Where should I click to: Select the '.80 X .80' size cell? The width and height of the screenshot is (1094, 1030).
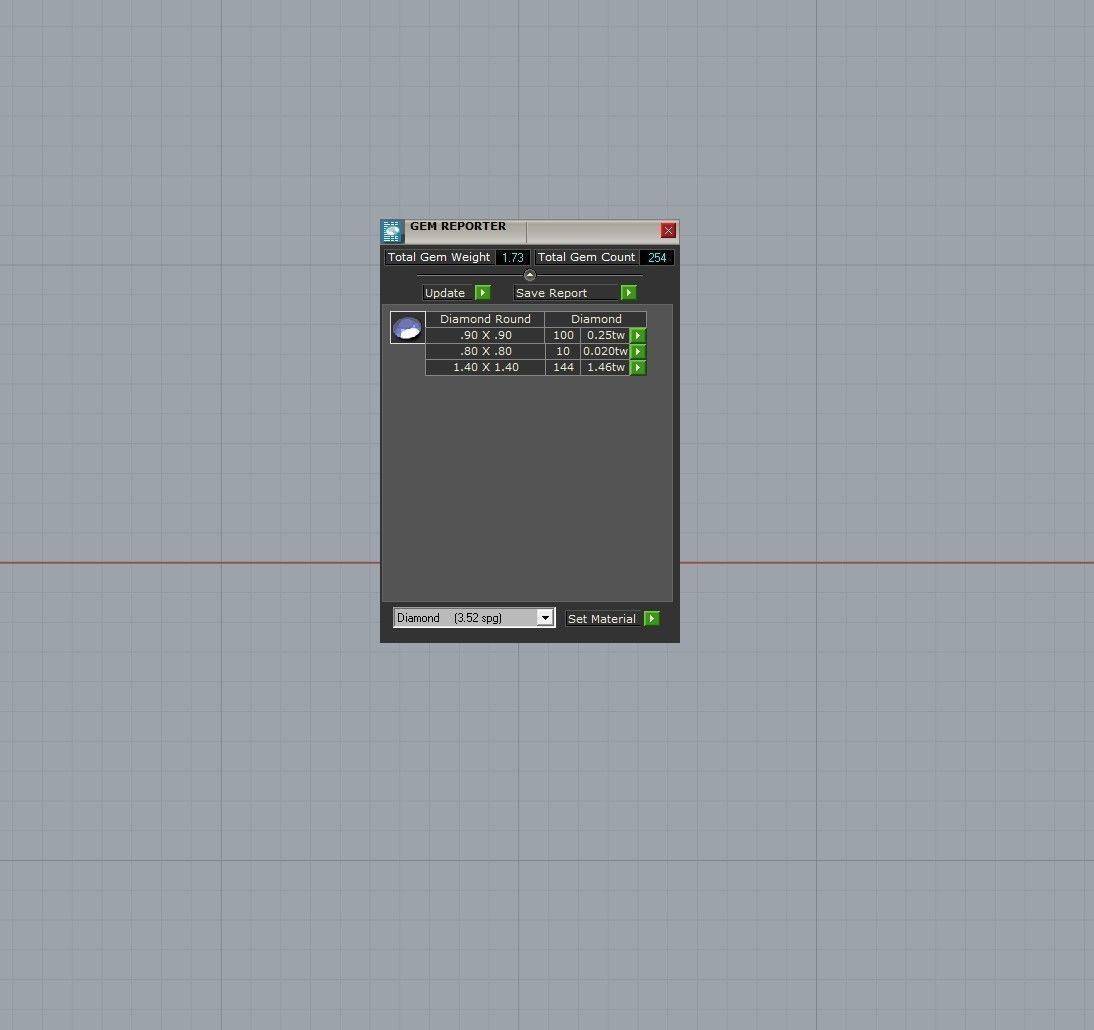485,351
